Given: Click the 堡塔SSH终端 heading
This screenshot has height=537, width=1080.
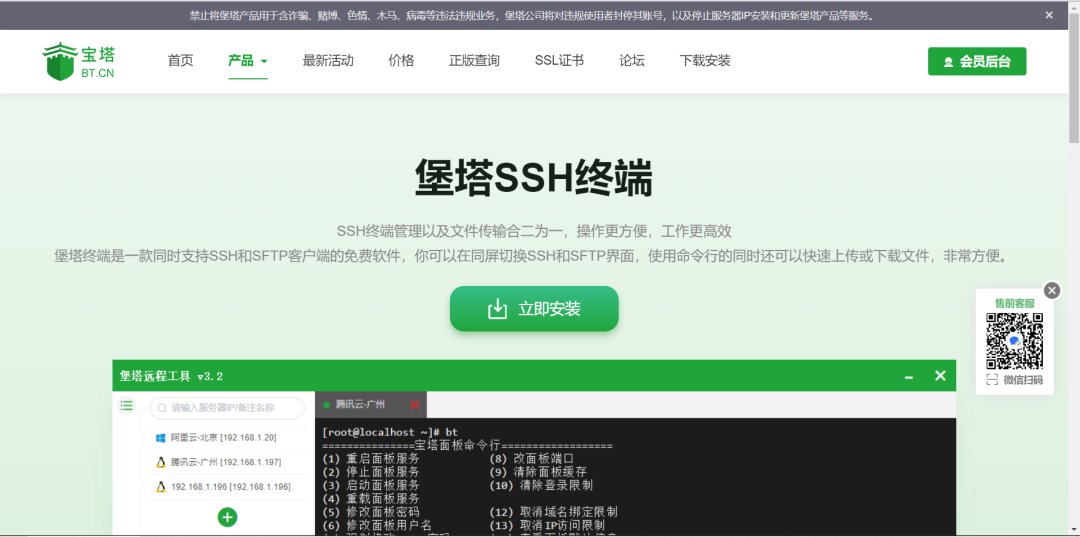Looking at the screenshot, I should pos(534,178).
